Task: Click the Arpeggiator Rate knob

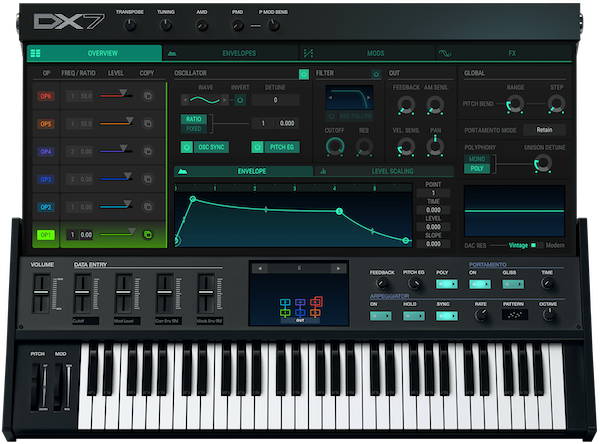Action: 481,316
